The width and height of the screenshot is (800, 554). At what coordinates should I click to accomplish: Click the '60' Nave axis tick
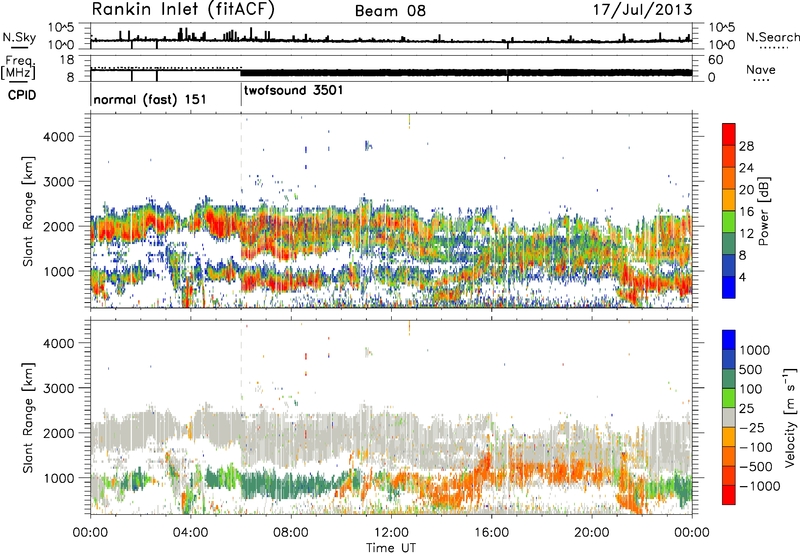(x=715, y=60)
